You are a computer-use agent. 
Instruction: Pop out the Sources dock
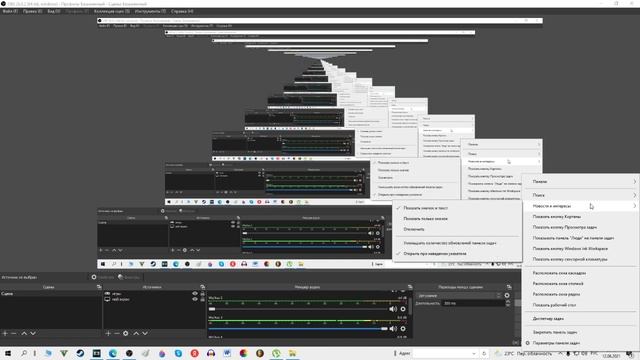(202, 287)
